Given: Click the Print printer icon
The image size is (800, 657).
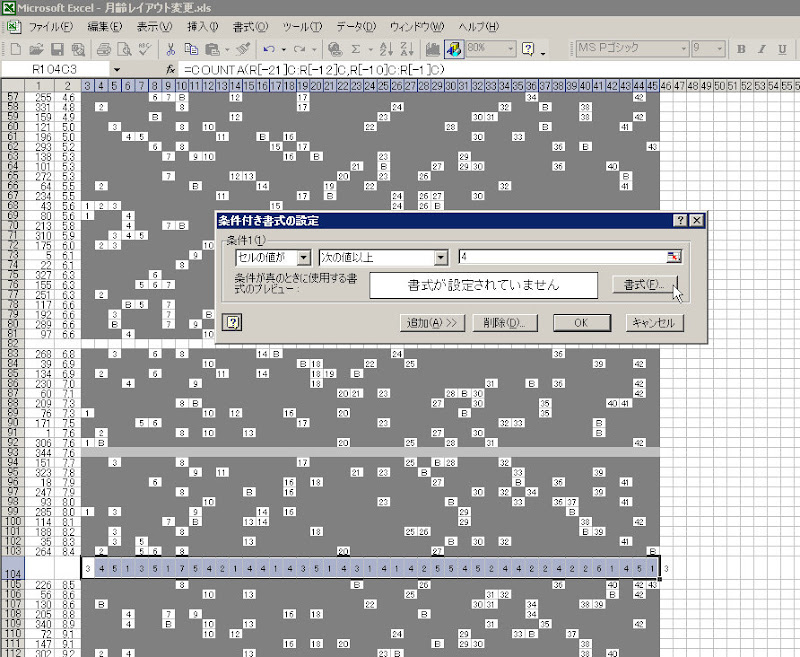Looking at the screenshot, I should [x=104, y=49].
